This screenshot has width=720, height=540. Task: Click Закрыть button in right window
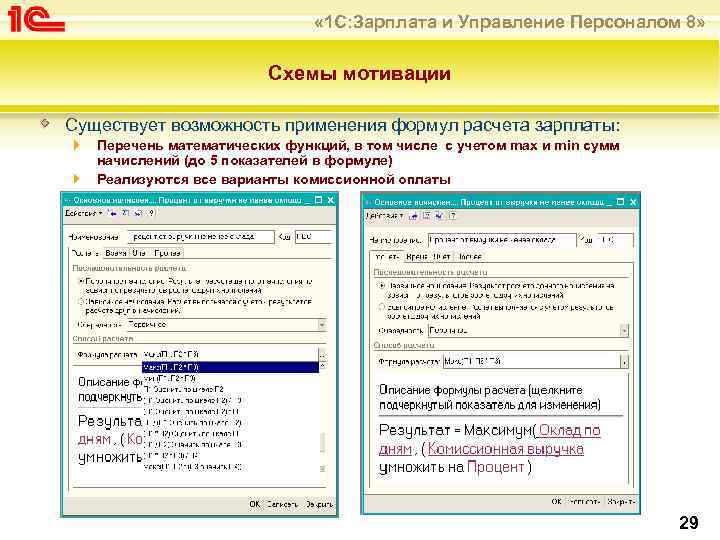621,501
